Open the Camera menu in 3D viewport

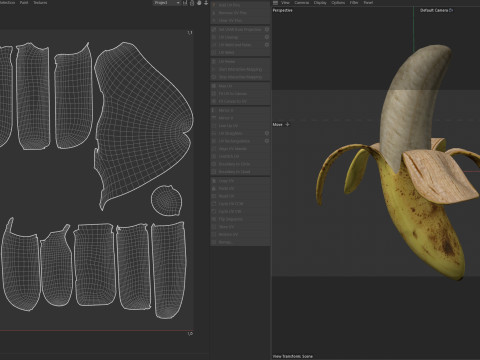coord(302,3)
